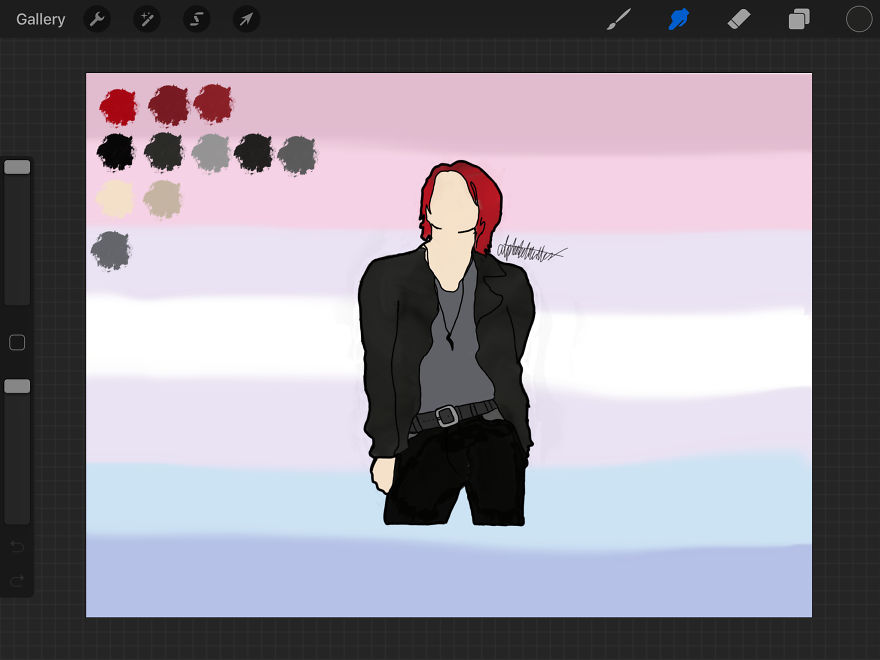Open the Layers panel

point(798,18)
